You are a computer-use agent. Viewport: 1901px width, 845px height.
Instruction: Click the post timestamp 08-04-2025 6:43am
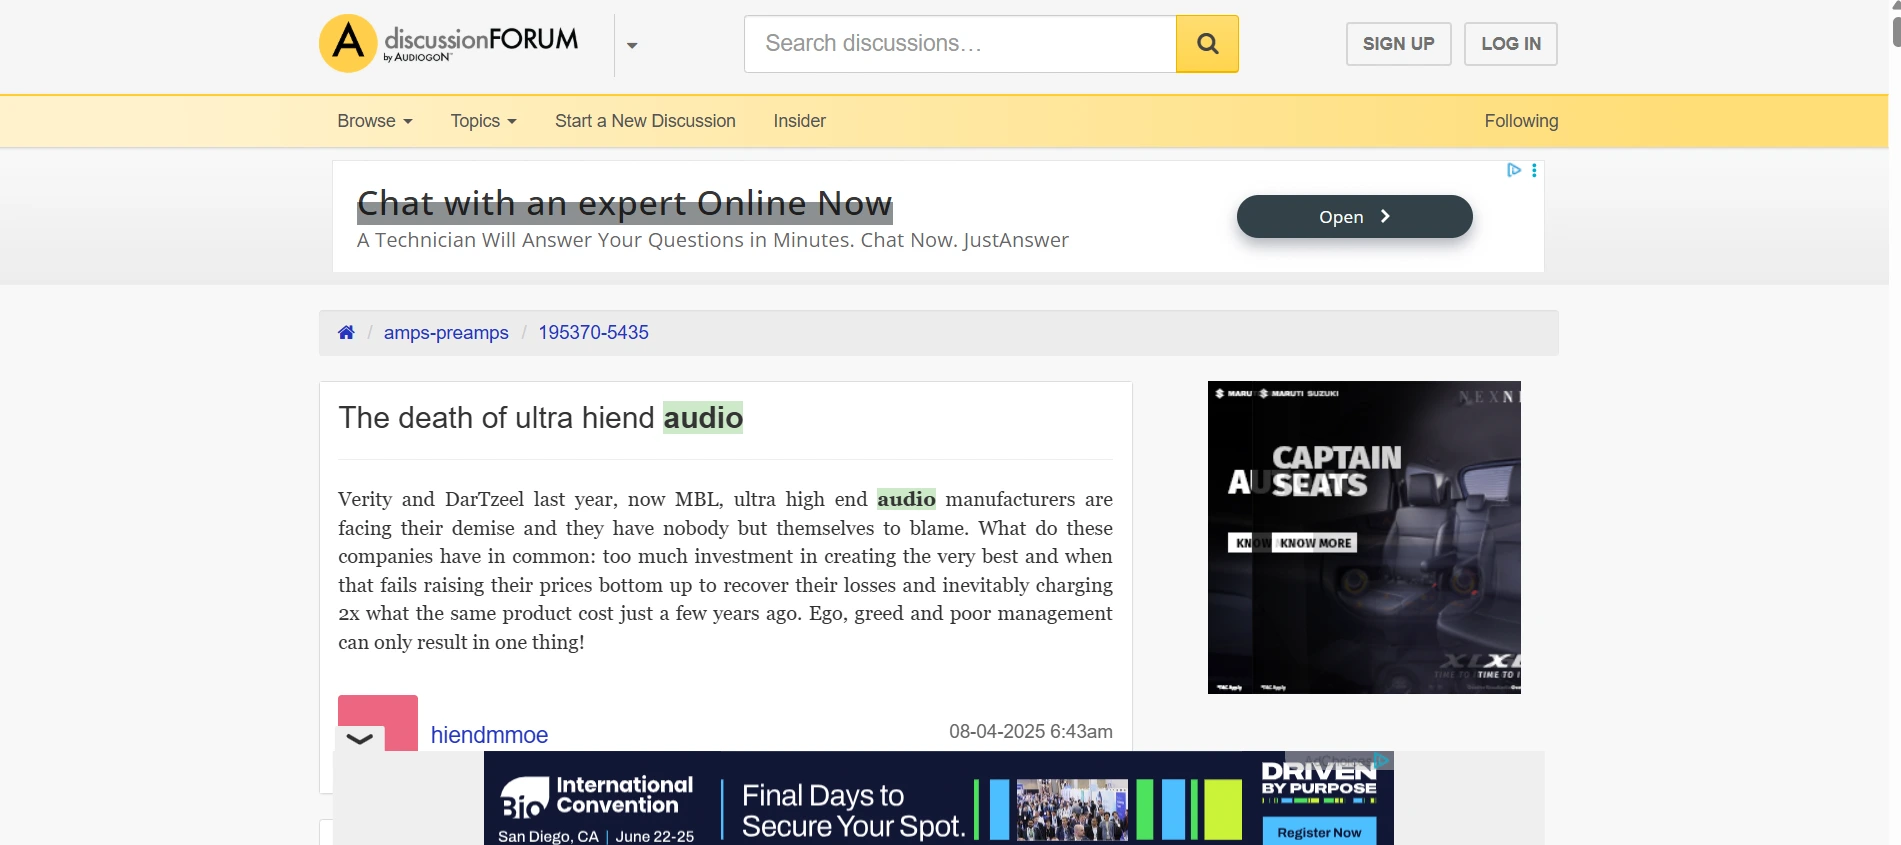coord(1031,732)
